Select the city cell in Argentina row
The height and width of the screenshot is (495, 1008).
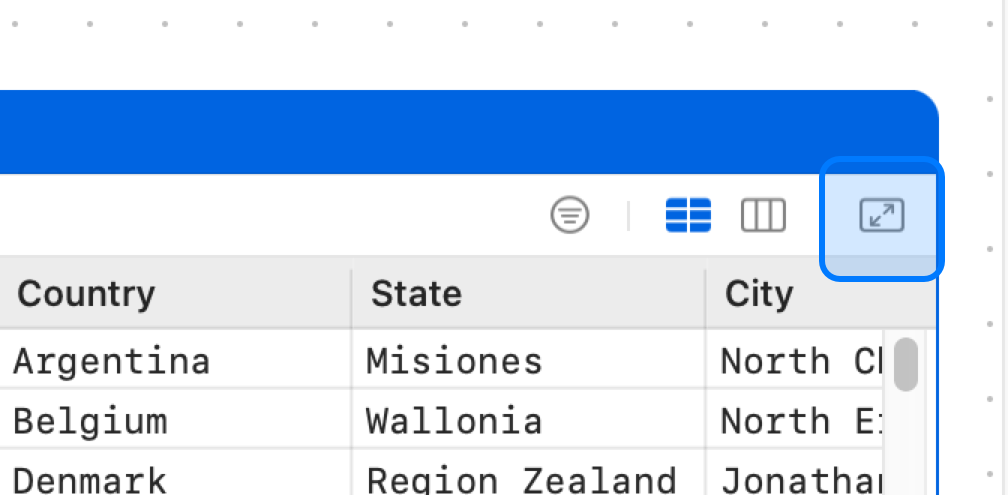(x=795, y=360)
